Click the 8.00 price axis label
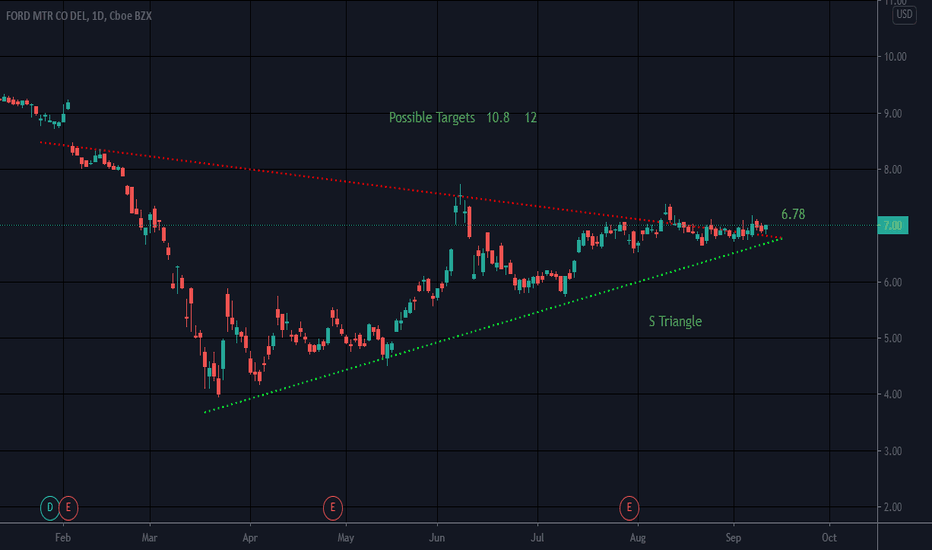 point(893,170)
